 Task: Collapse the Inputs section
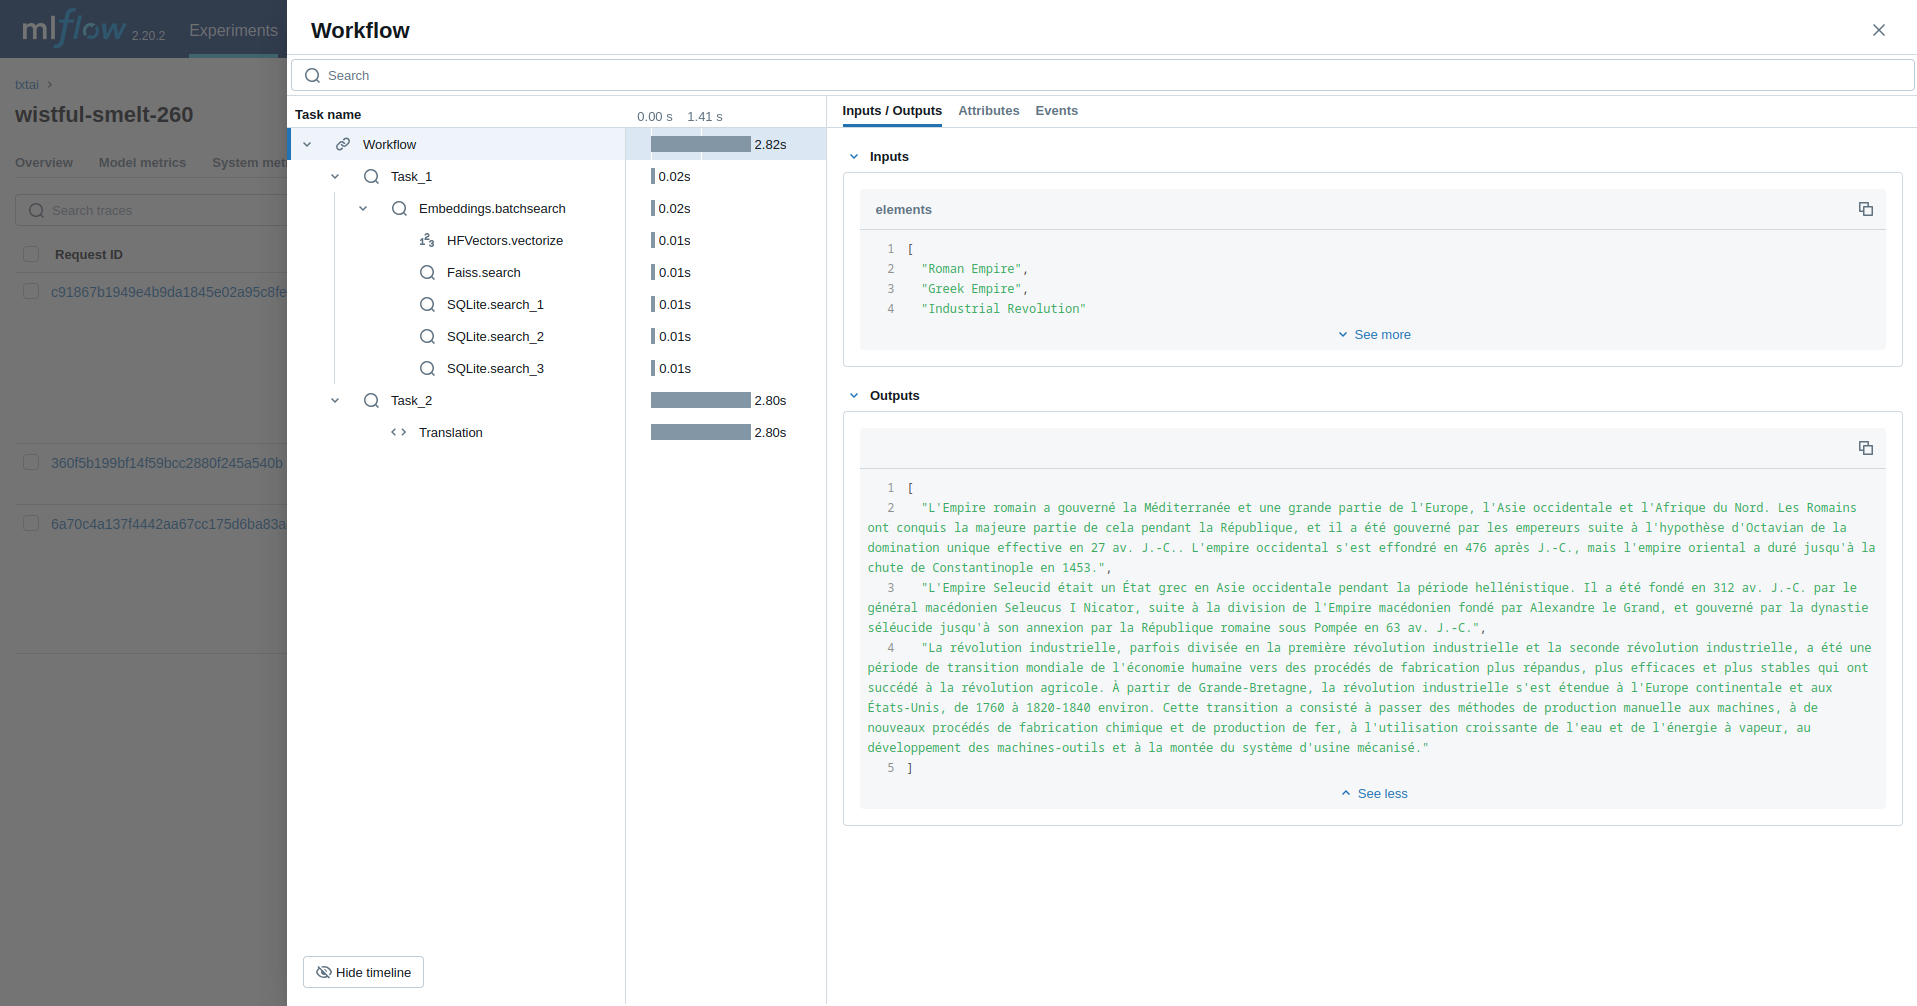[854, 157]
